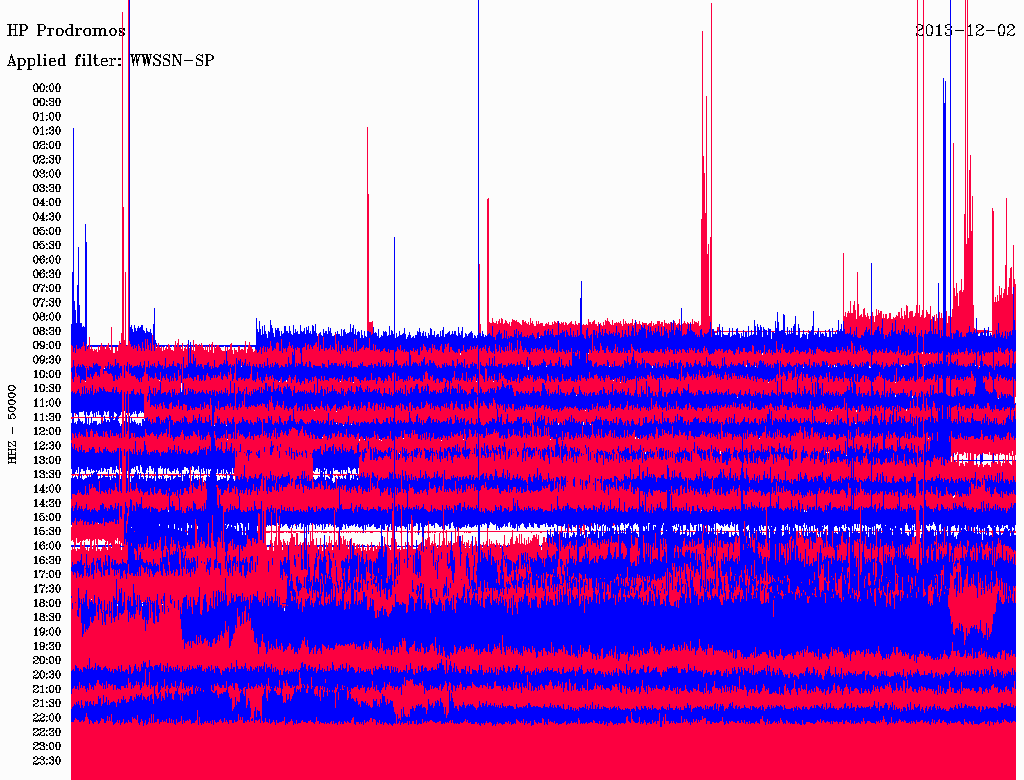The height and width of the screenshot is (780, 1024).
Task: Click the 16:00 time label
Action: (x=47, y=545)
